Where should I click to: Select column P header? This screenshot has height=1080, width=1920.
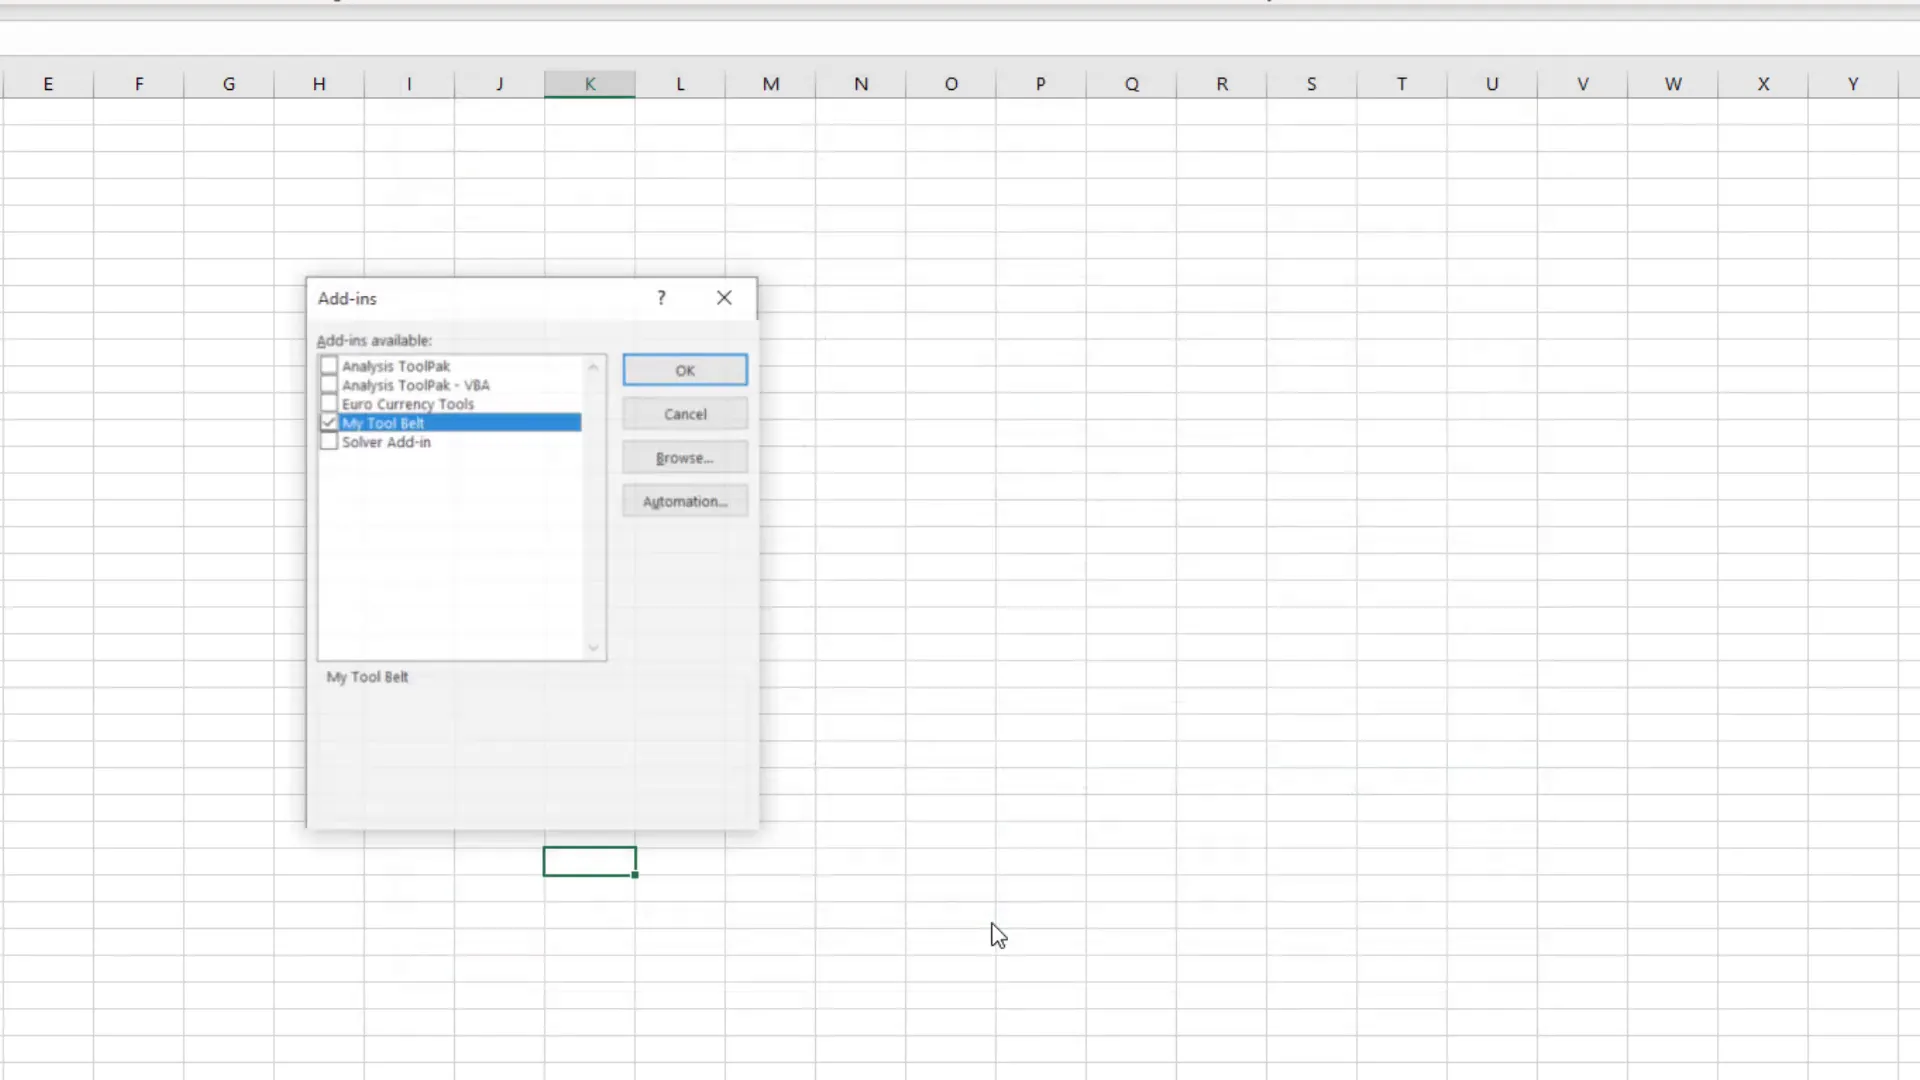click(1041, 84)
